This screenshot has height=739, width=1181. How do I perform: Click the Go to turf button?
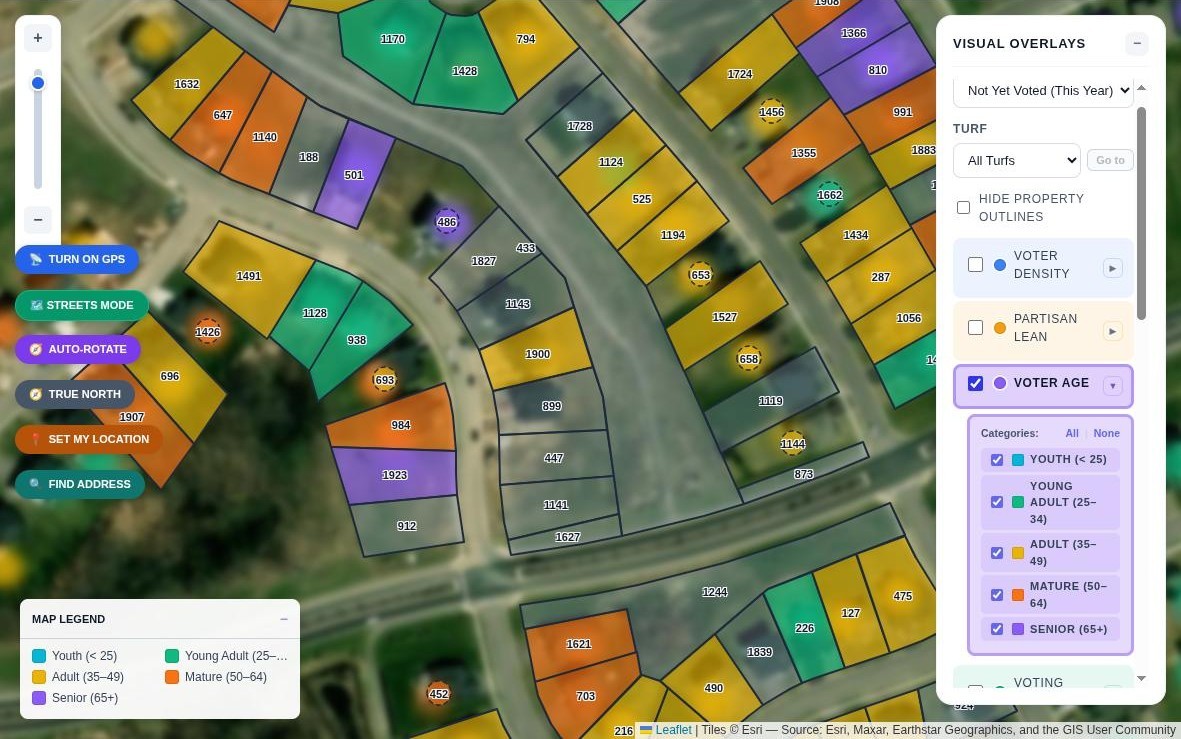pyautogui.click(x=1110, y=160)
